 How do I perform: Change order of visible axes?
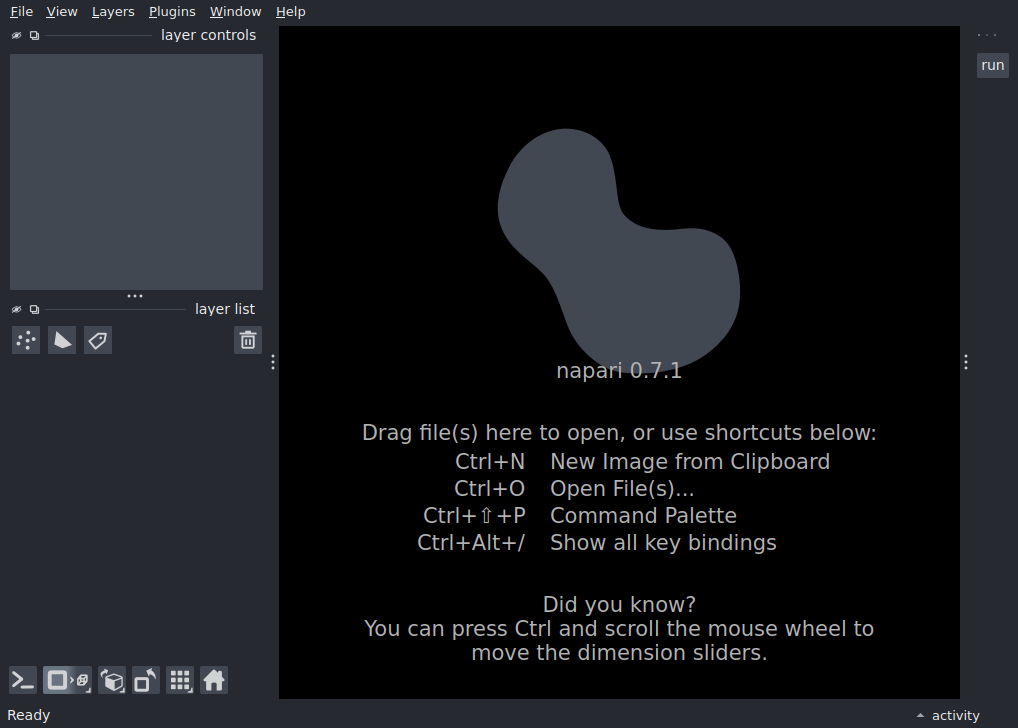tap(112, 681)
